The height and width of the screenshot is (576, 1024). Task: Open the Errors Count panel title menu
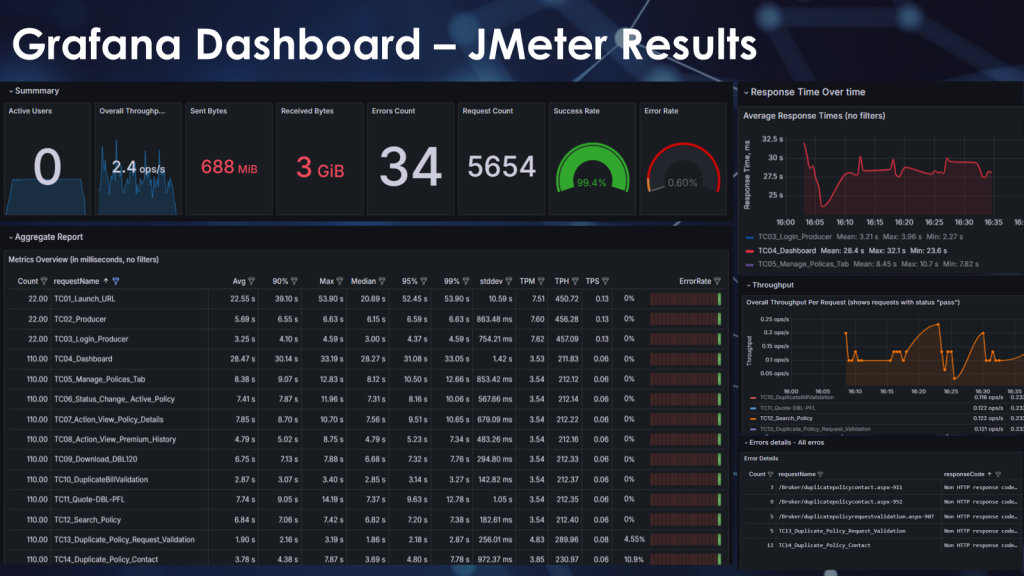point(393,111)
